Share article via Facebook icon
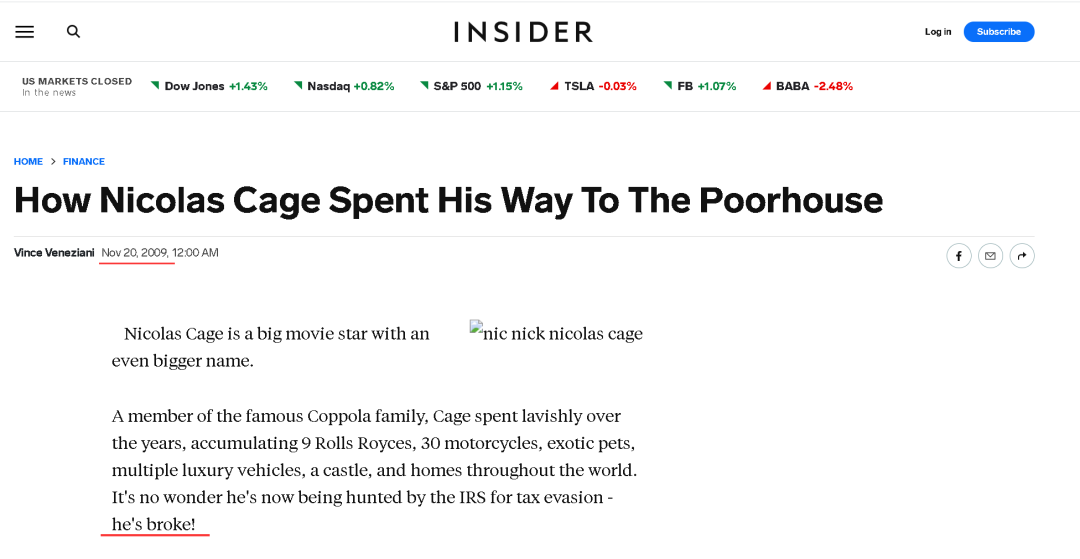This screenshot has height=559, width=1080. pyautogui.click(x=959, y=256)
